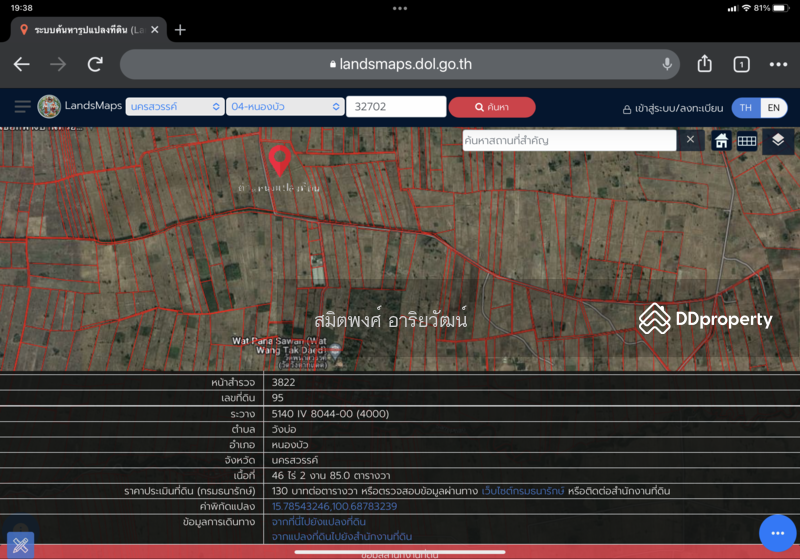
Task: Click the home icon on map toolbar
Action: pyautogui.click(x=721, y=141)
